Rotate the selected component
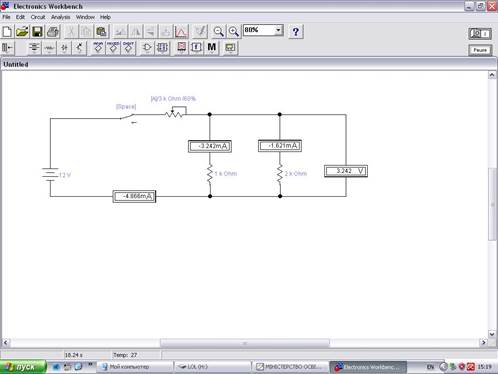This screenshot has height=374, width=498. click(120, 32)
